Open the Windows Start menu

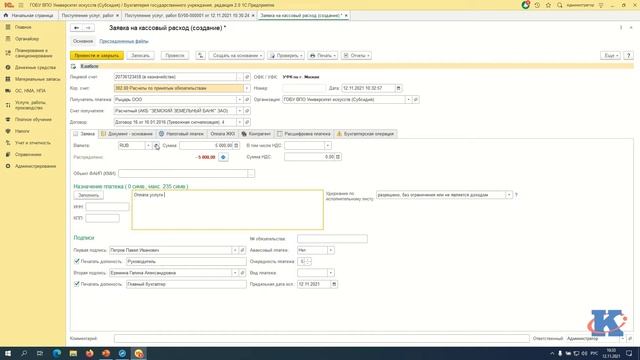coord(8,353)
